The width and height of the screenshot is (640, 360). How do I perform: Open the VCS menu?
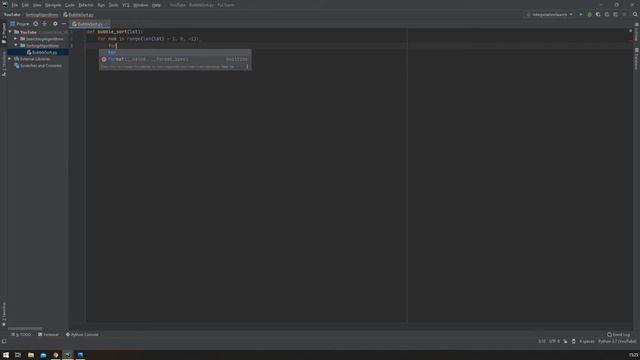pos(126,5)
